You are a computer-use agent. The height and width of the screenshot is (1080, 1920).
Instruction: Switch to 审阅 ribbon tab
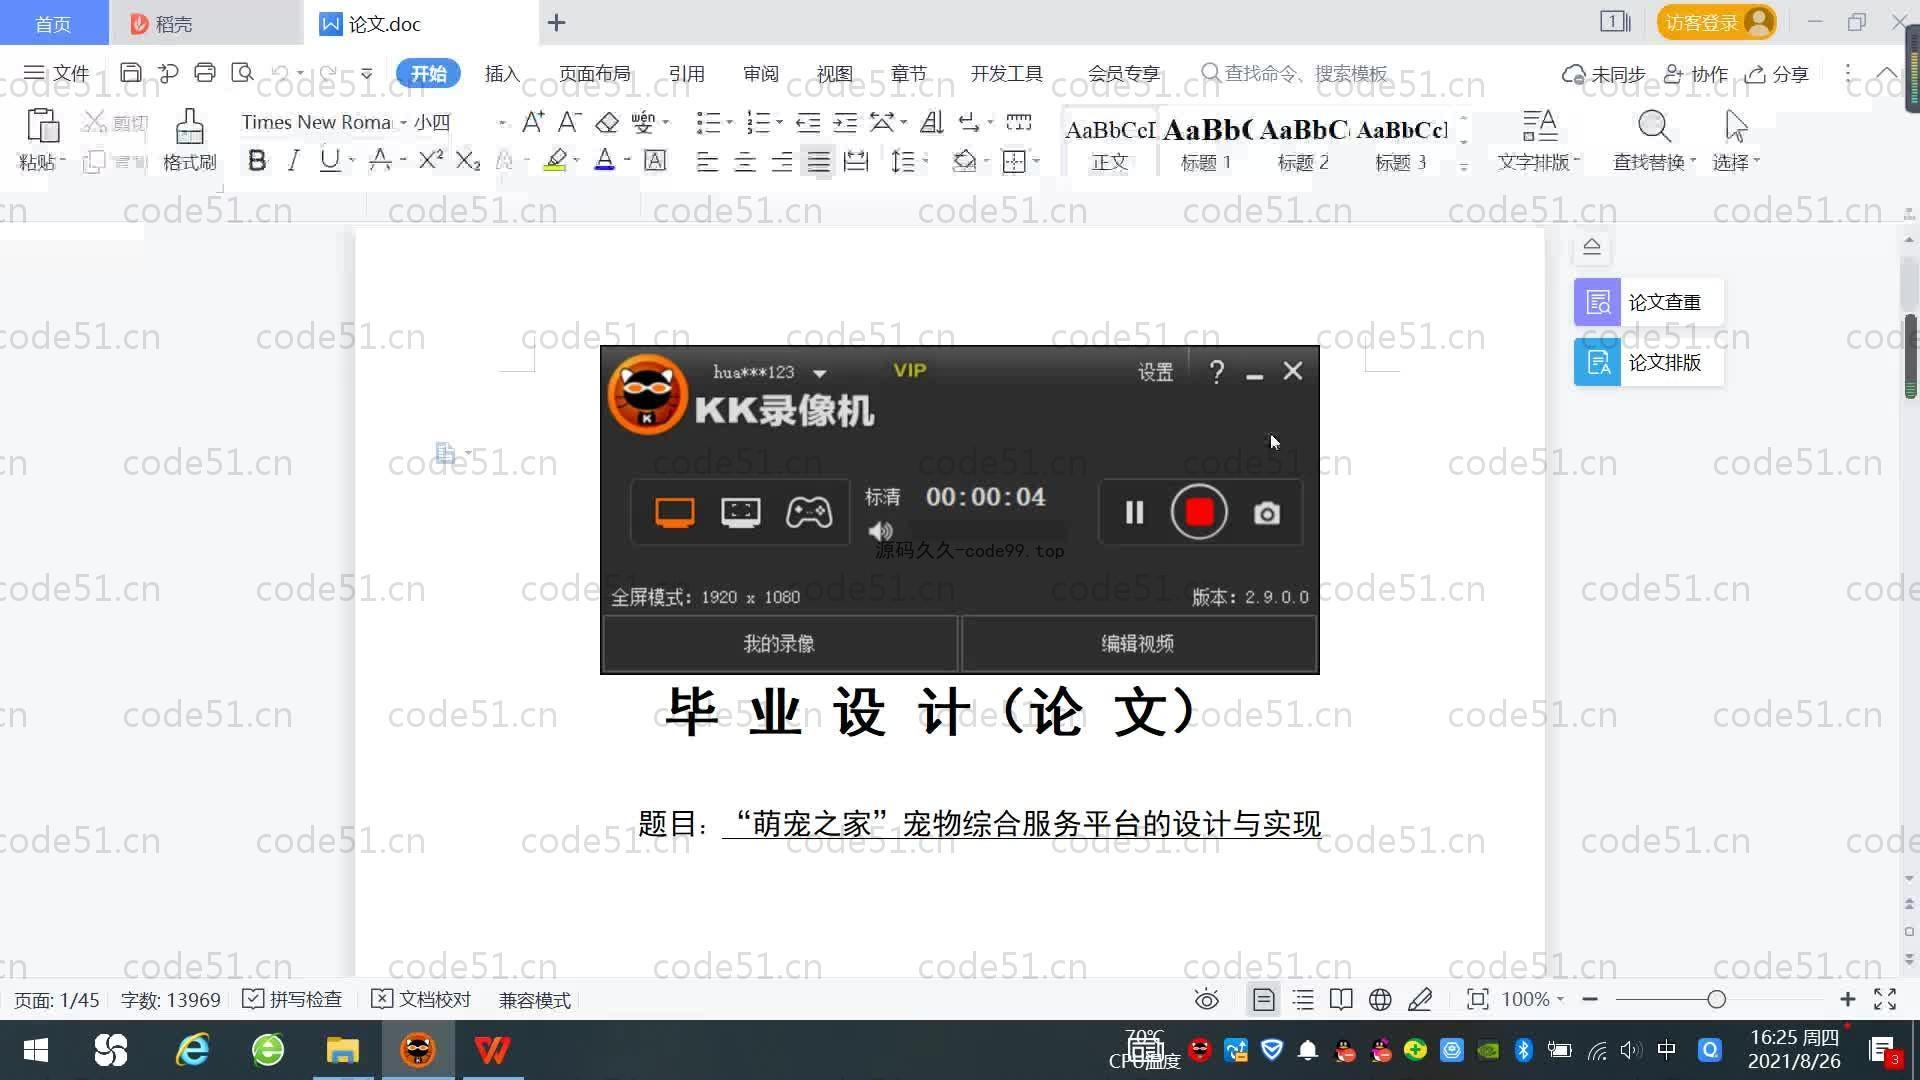760,73
